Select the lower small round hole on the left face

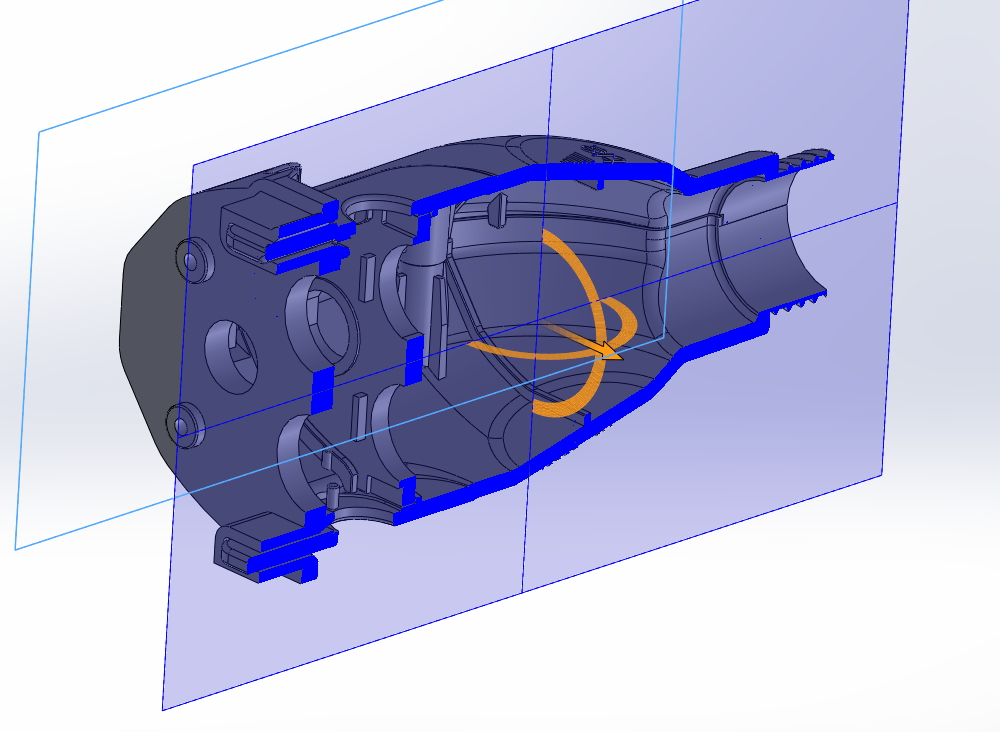point(185,426)
